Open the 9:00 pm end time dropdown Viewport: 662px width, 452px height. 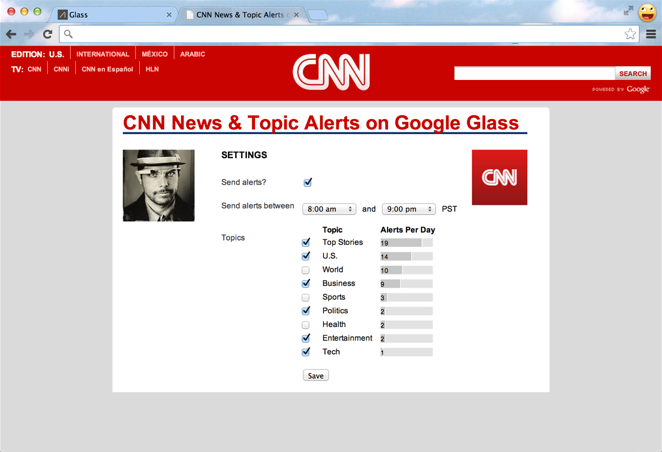click(x=408, y=209)
